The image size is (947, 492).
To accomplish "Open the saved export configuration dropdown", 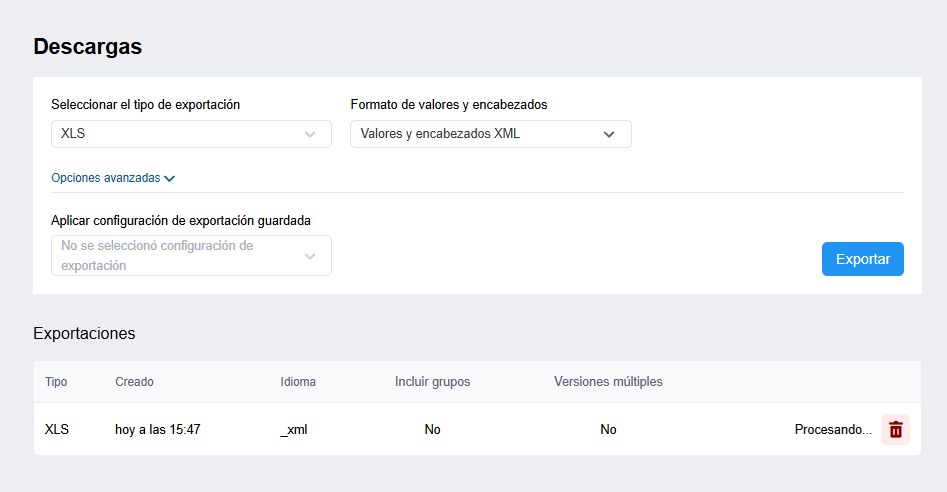I will [x=191, y=255].
